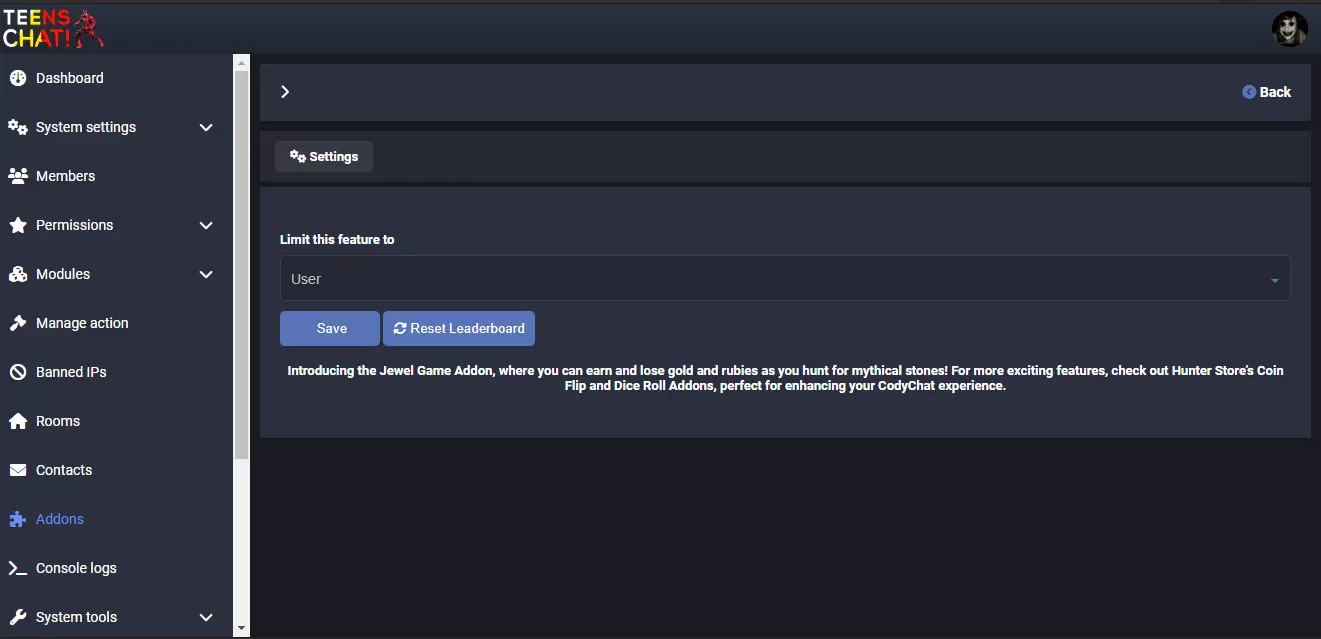Screen dimensions: 1321x639
Task: Click the Contacts envelope icon
Action: [18, 470]
